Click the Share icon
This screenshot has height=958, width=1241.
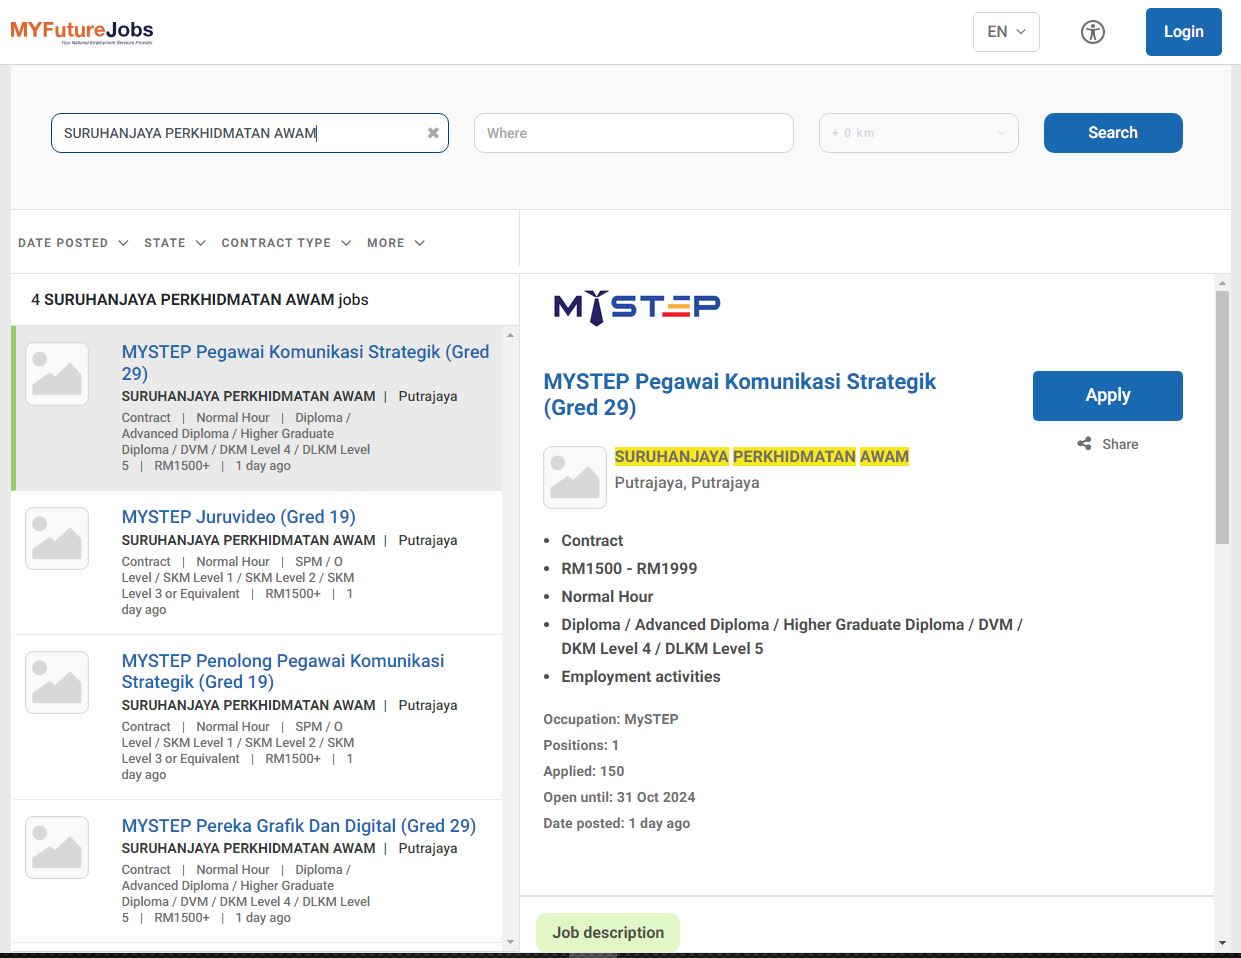tap(1084, 444)
